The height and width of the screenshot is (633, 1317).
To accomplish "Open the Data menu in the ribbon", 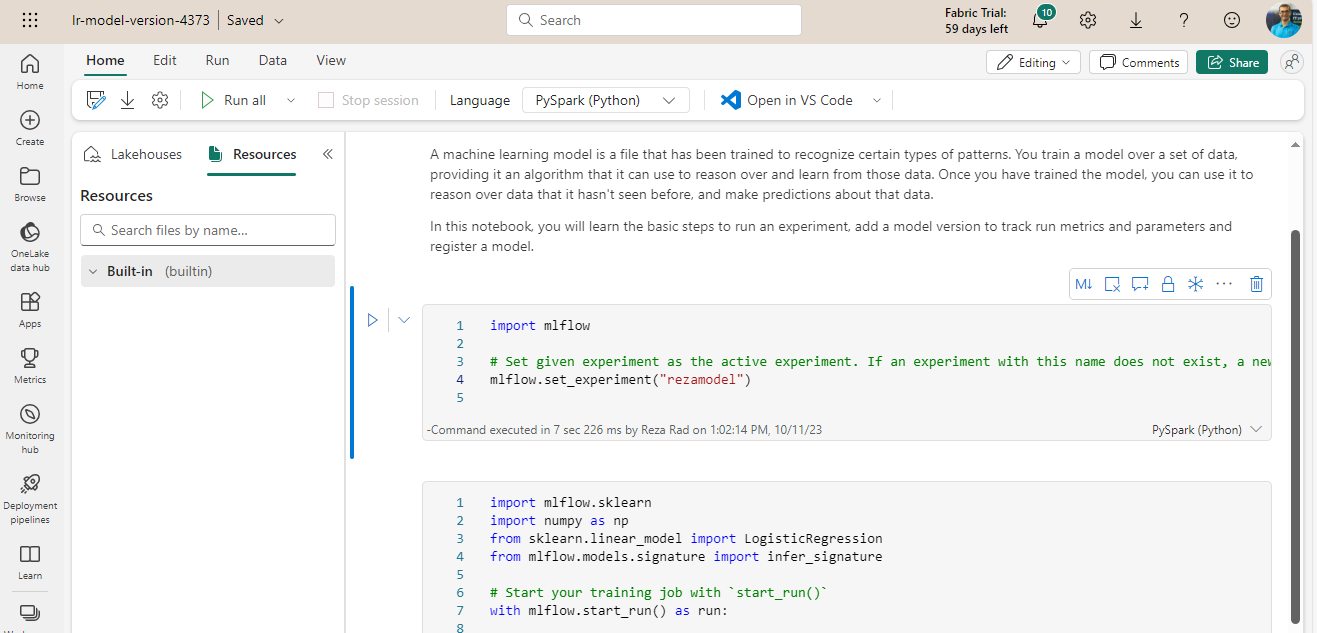I will (272, 60).
